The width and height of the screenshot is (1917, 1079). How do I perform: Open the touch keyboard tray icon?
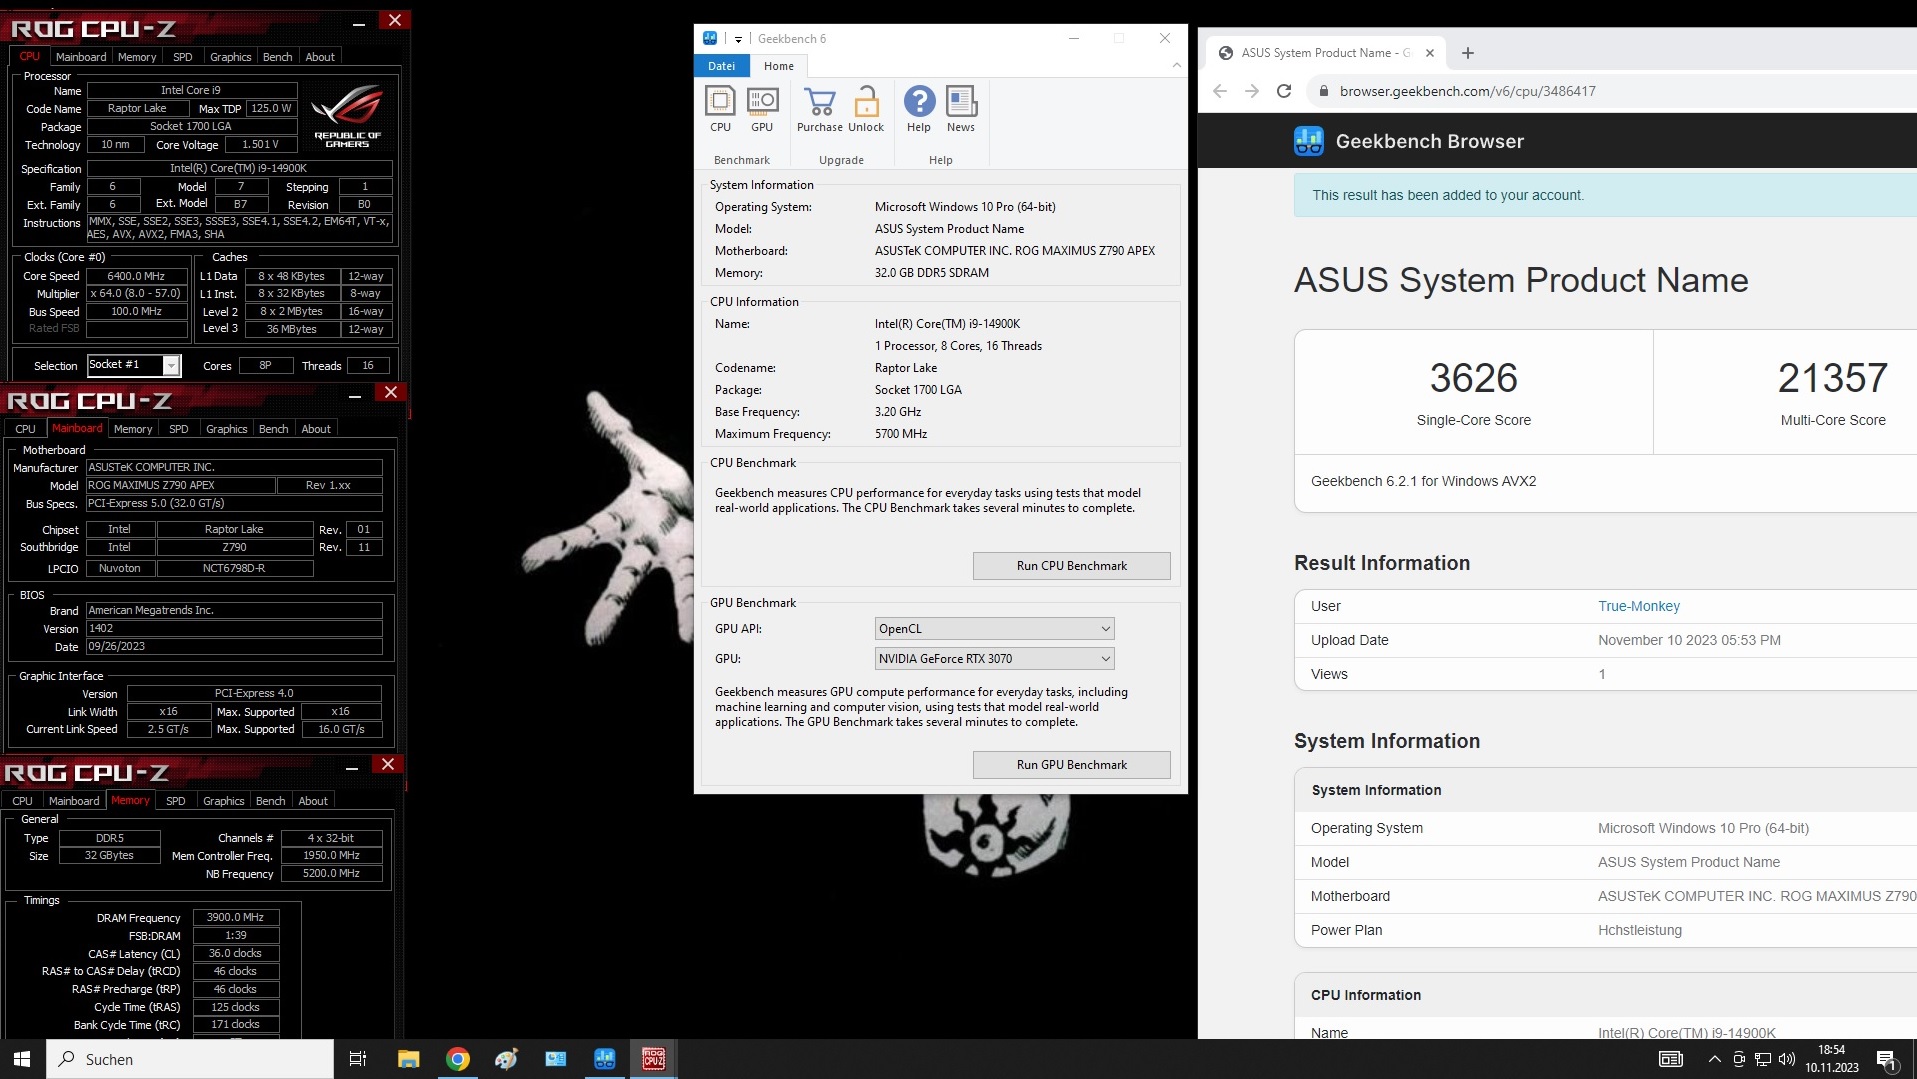click(1671, 1059)
